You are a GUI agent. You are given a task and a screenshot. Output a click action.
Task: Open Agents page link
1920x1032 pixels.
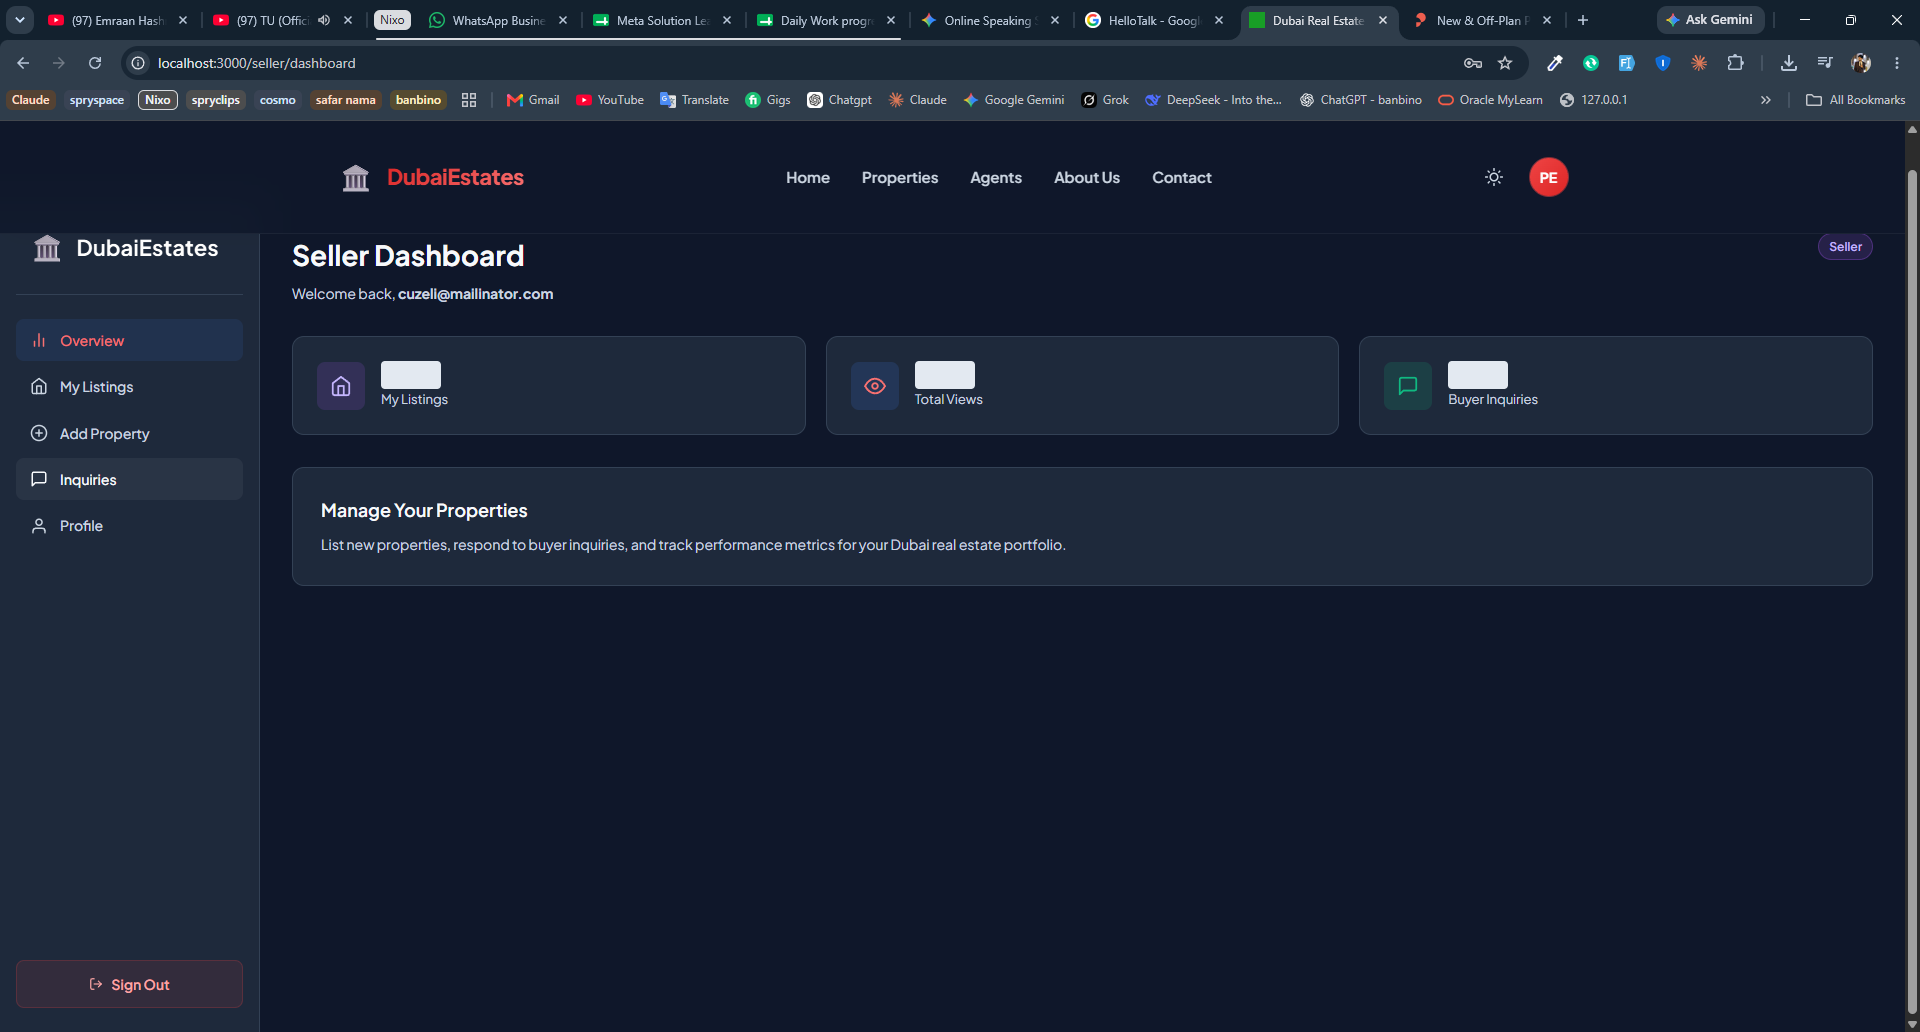pyautogui.click(x=996, y=177)
